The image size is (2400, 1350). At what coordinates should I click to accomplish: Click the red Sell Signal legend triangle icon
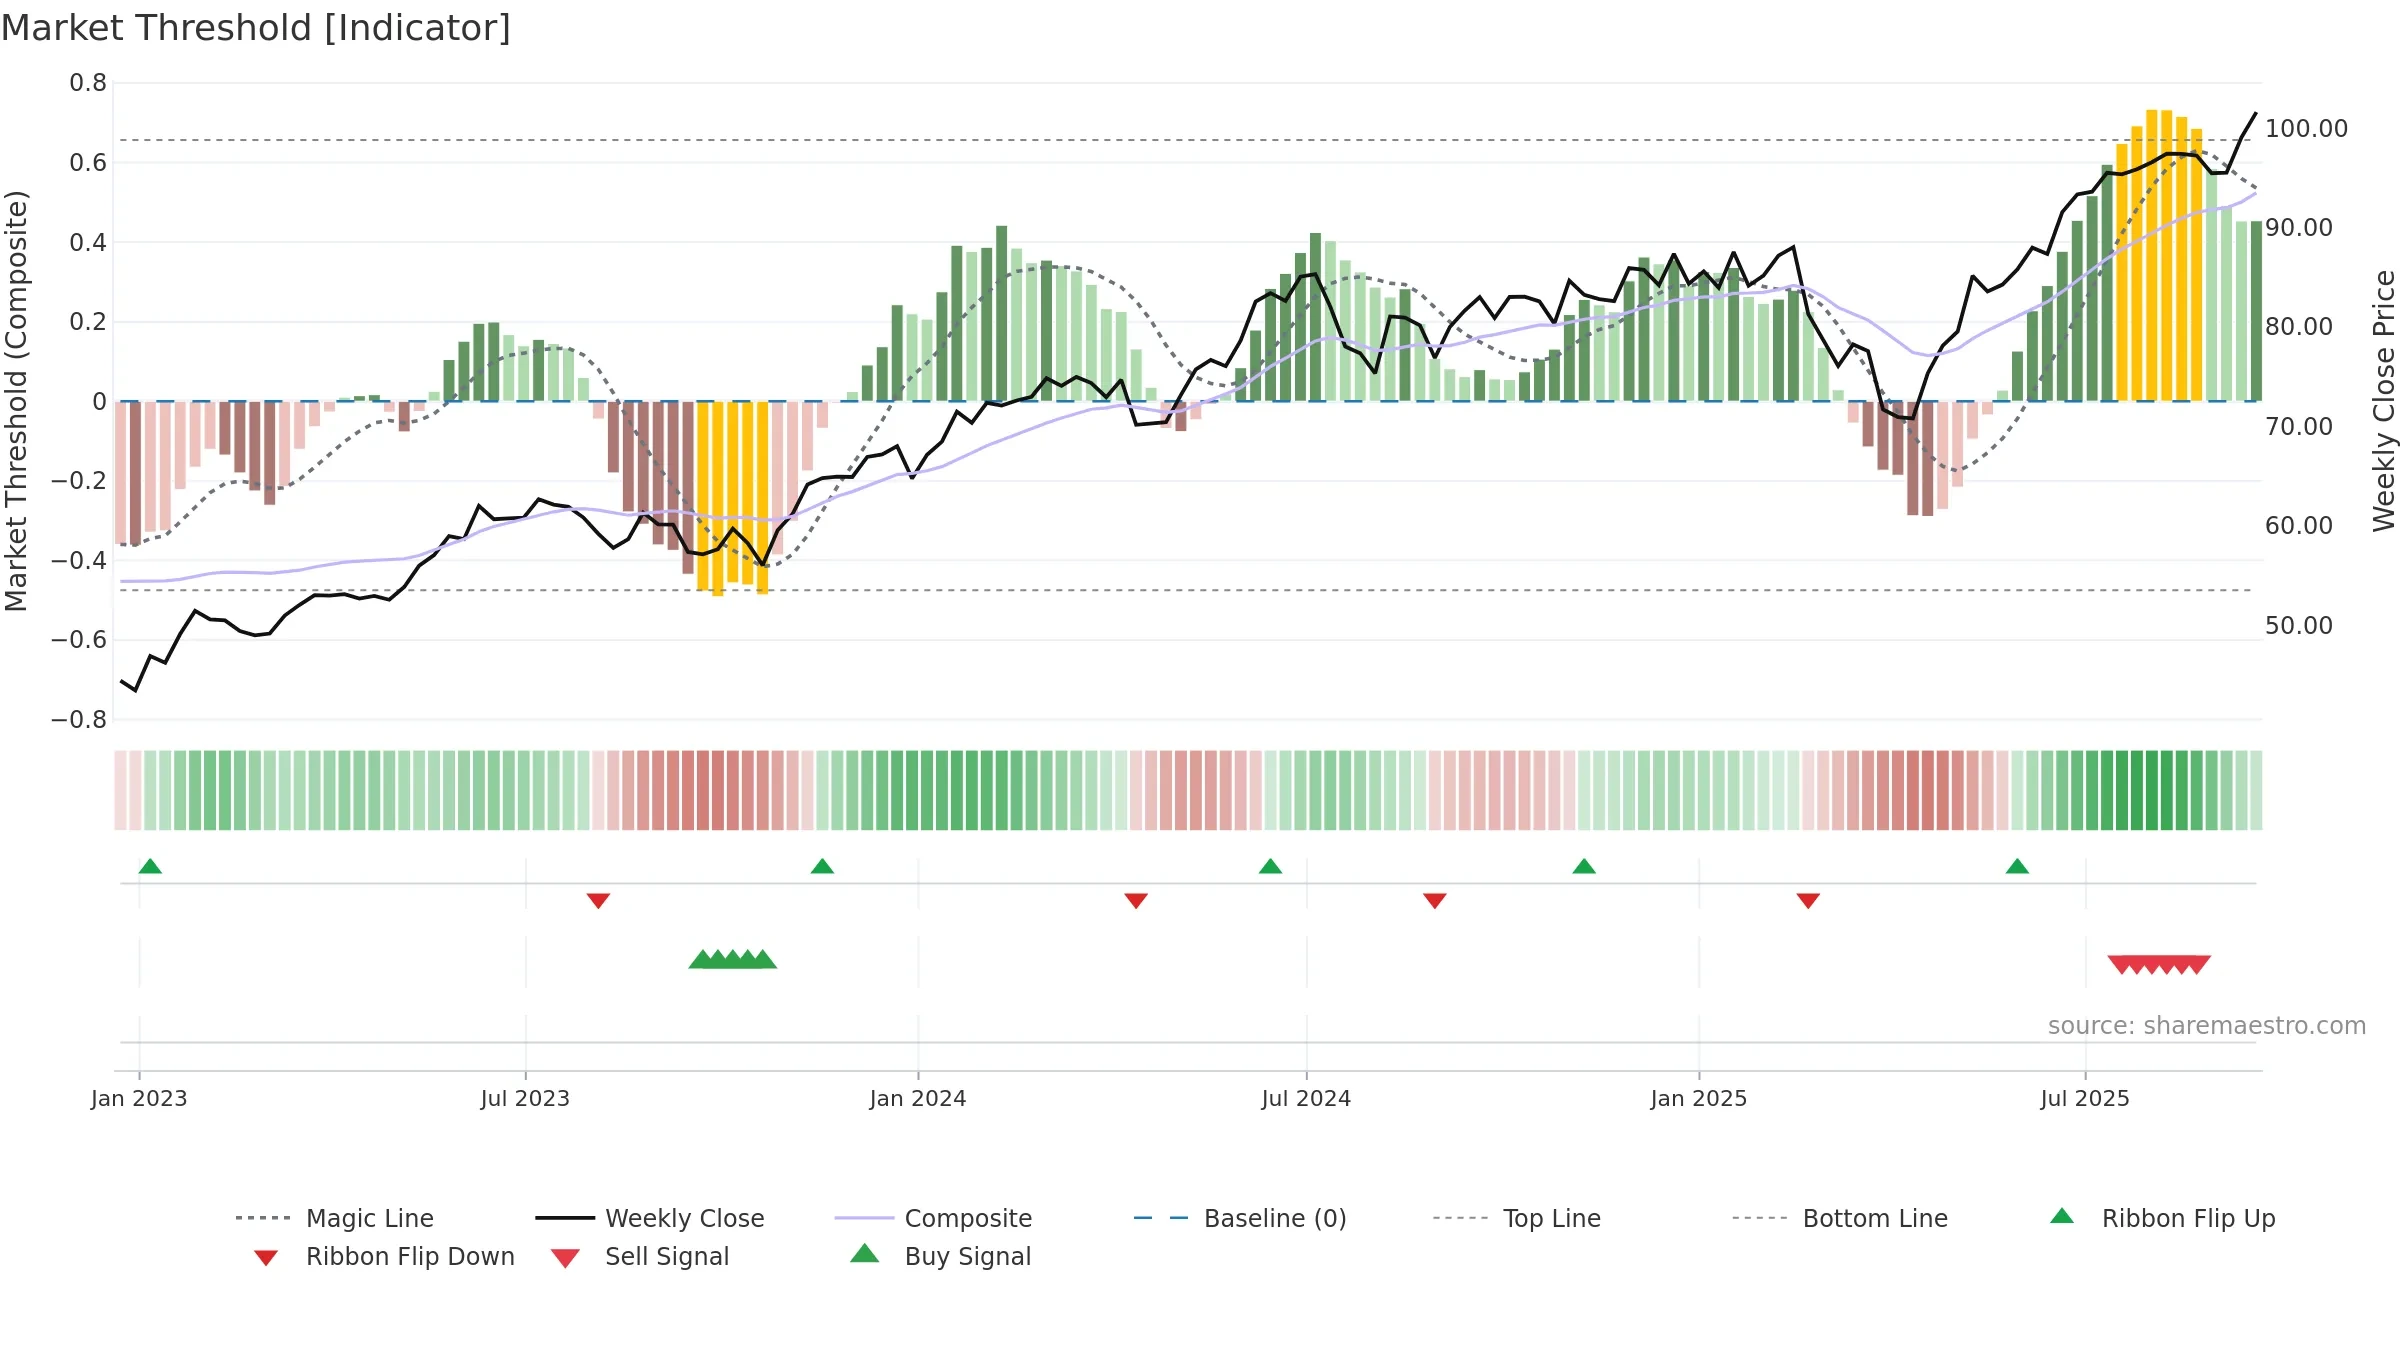pos(565,1258)
